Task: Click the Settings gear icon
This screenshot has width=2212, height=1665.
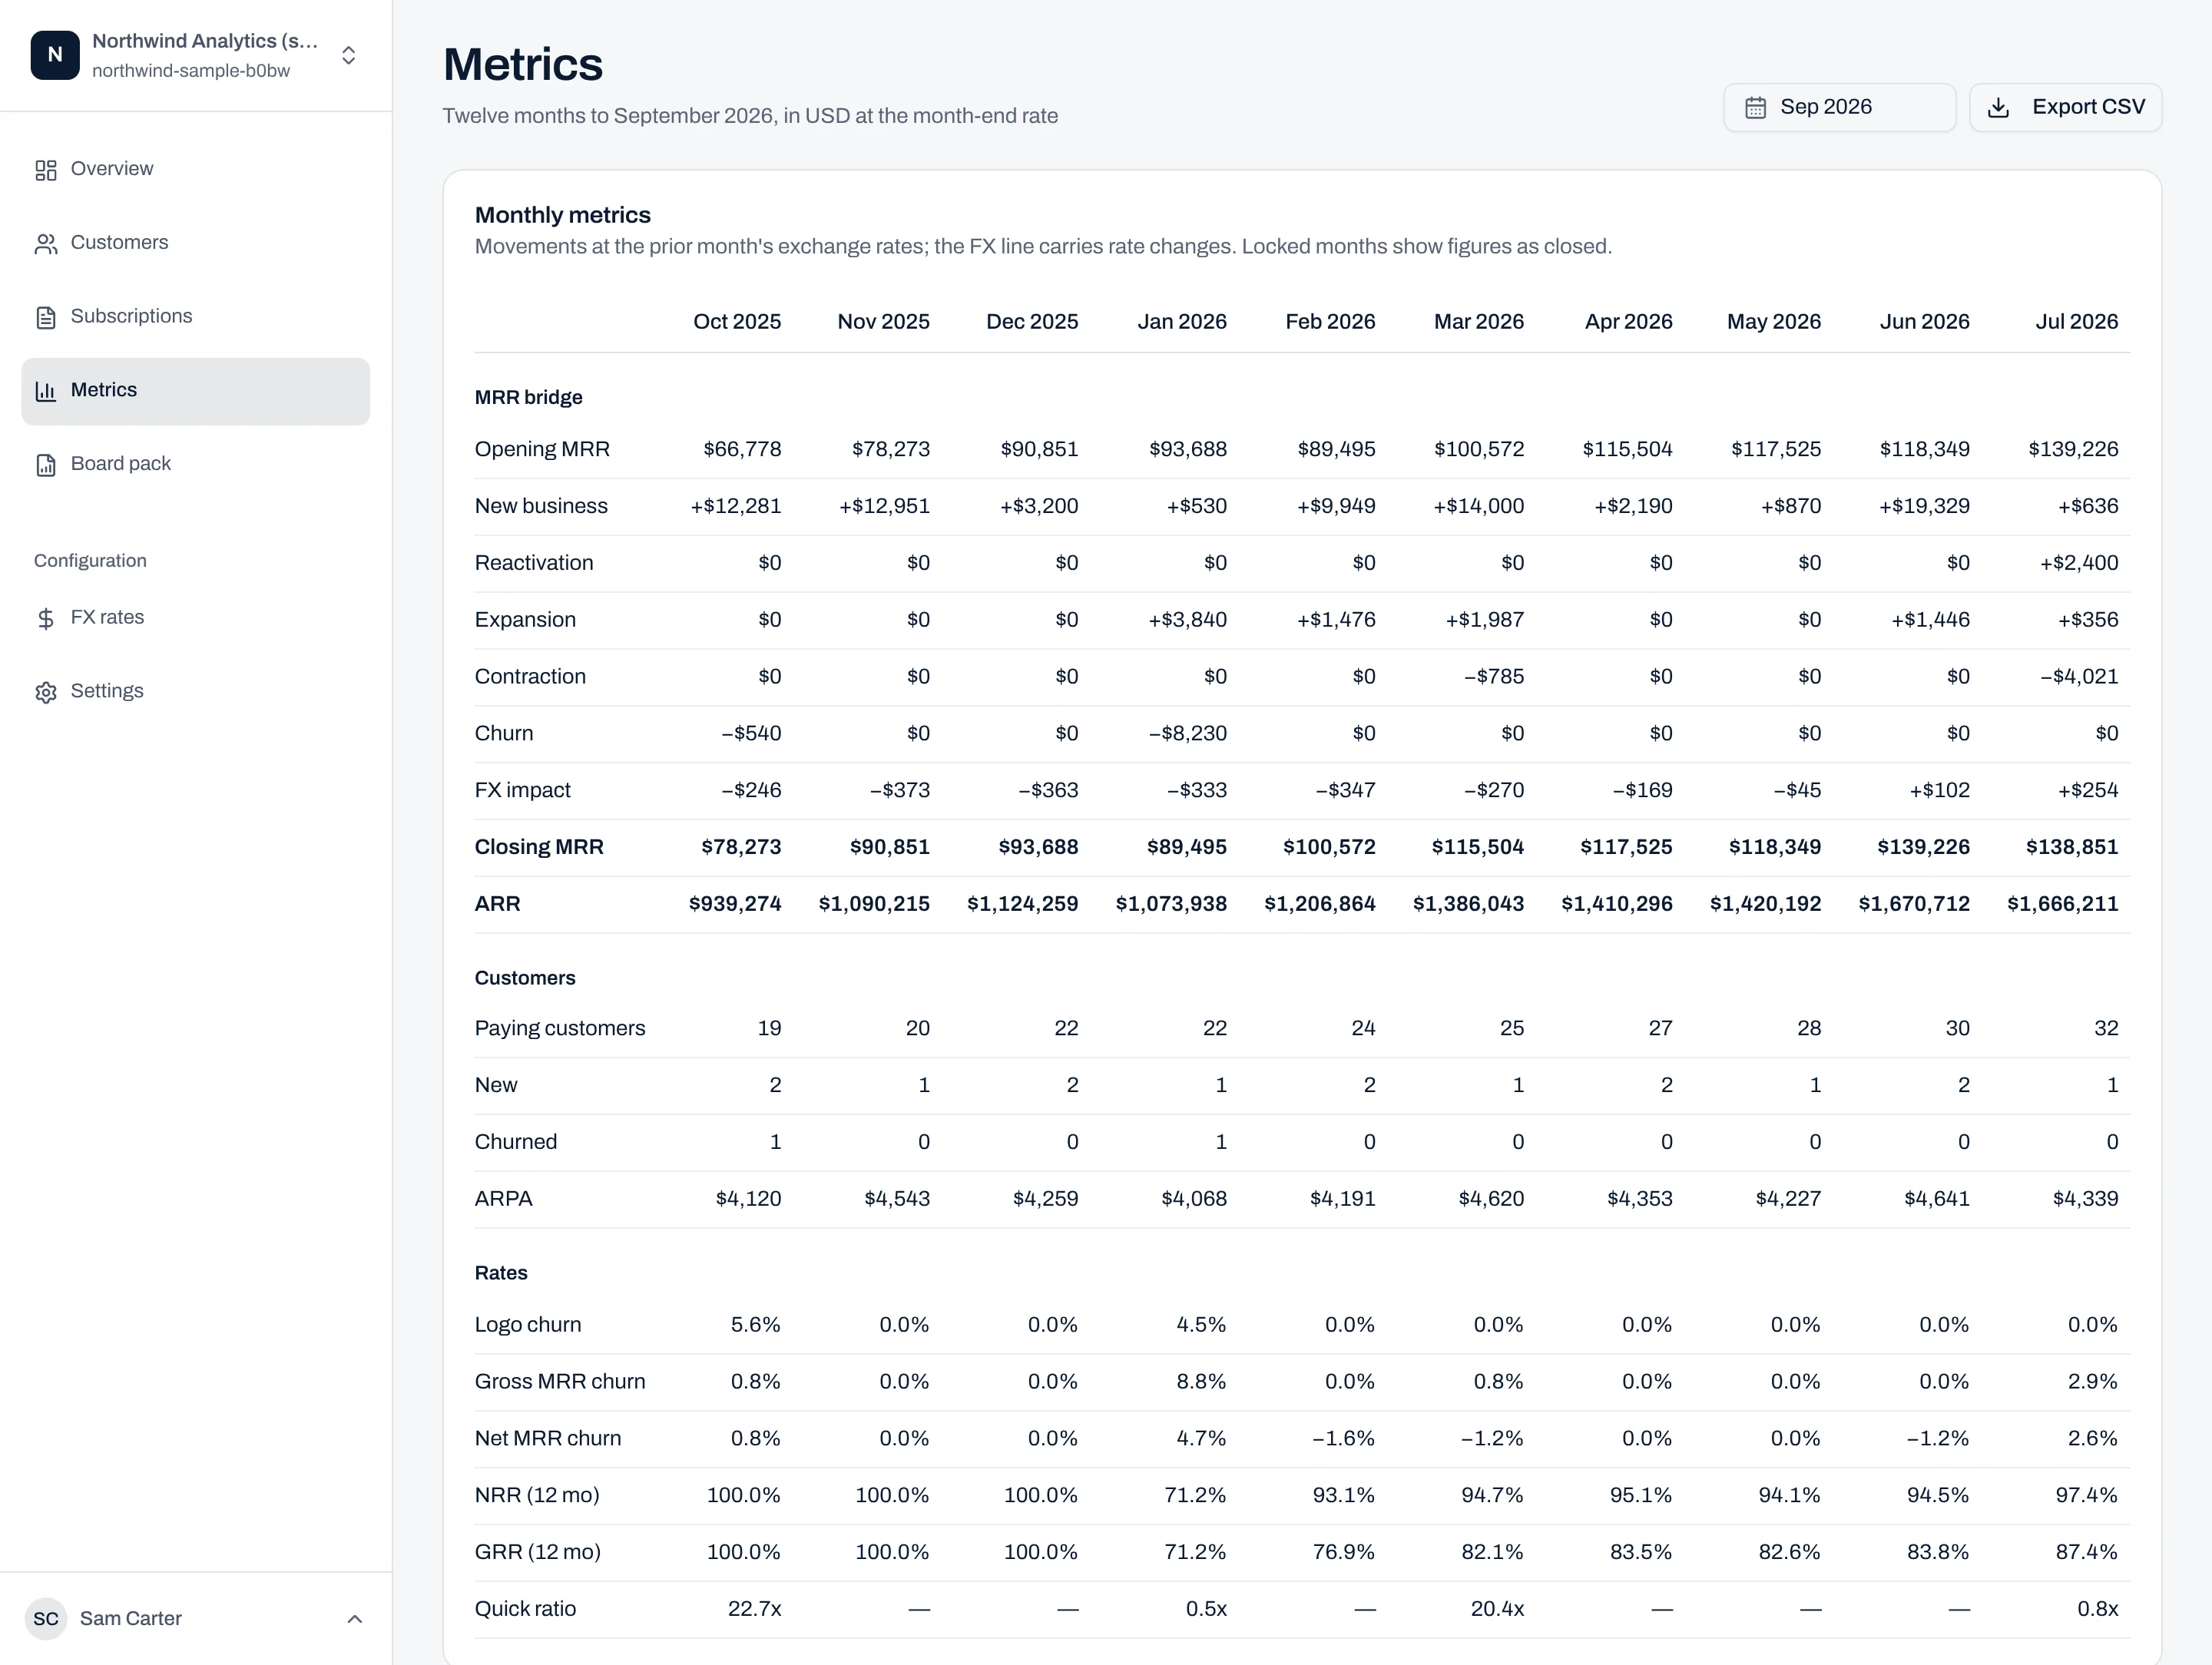Action: pyautogui.click(x=46, y=692)
